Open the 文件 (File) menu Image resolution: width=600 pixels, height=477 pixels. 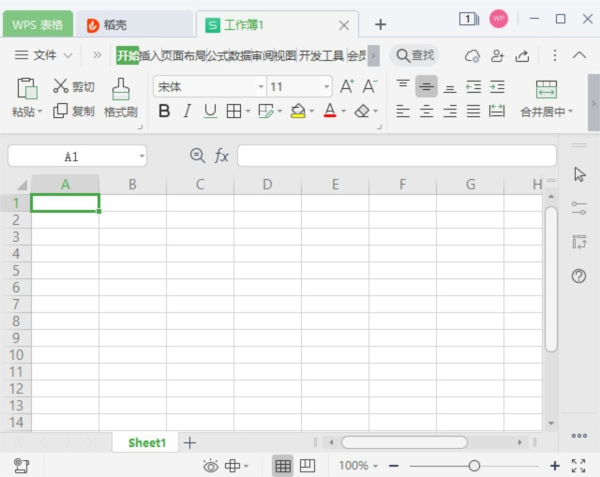[x=45, y=55]
